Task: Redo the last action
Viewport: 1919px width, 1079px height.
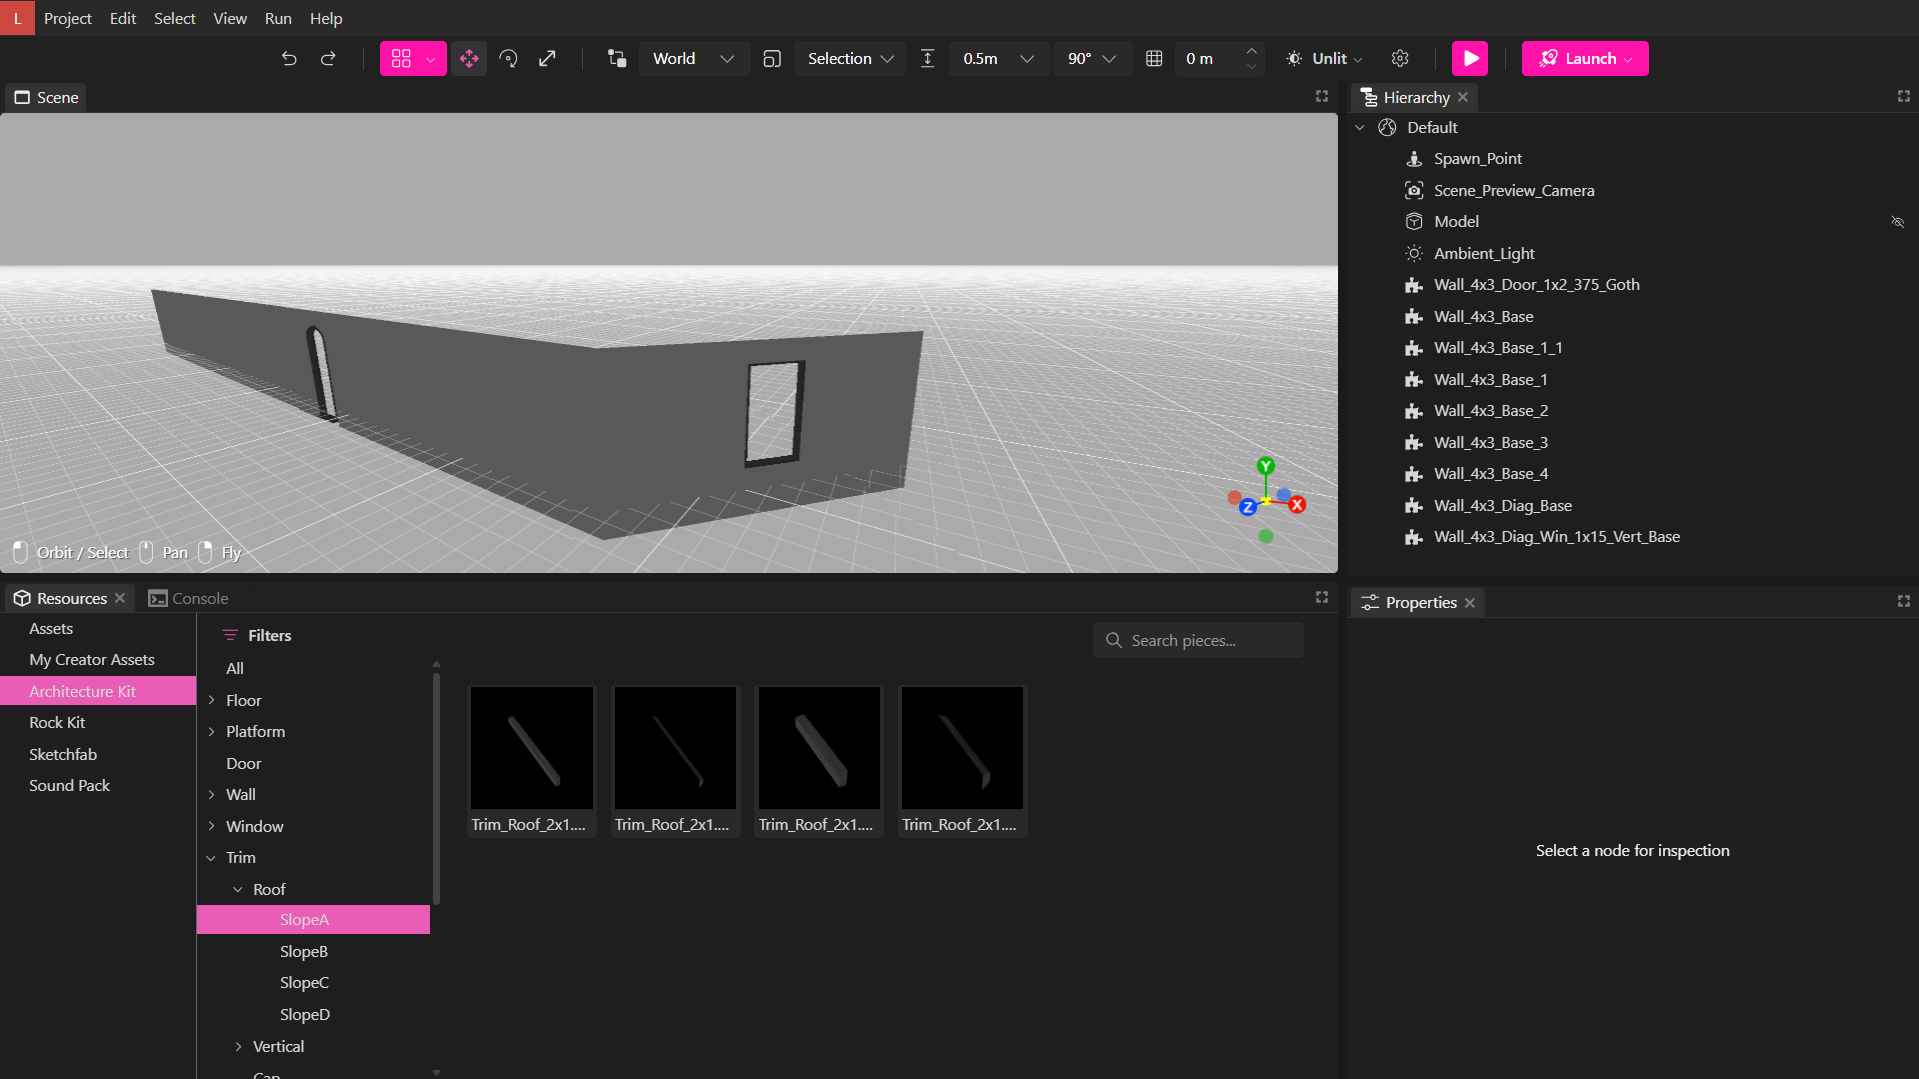Action: click(x=328, y=59)
